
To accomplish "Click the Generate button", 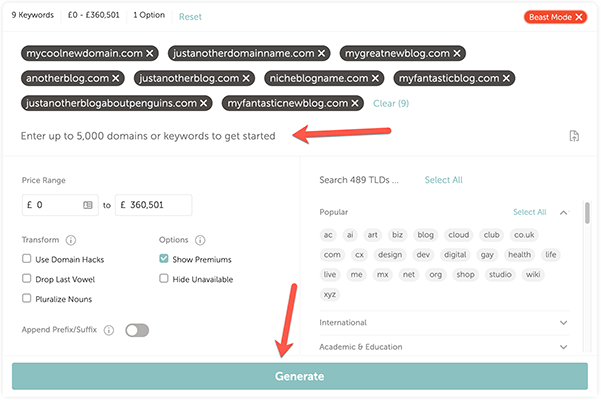I will tap(300, 376).
